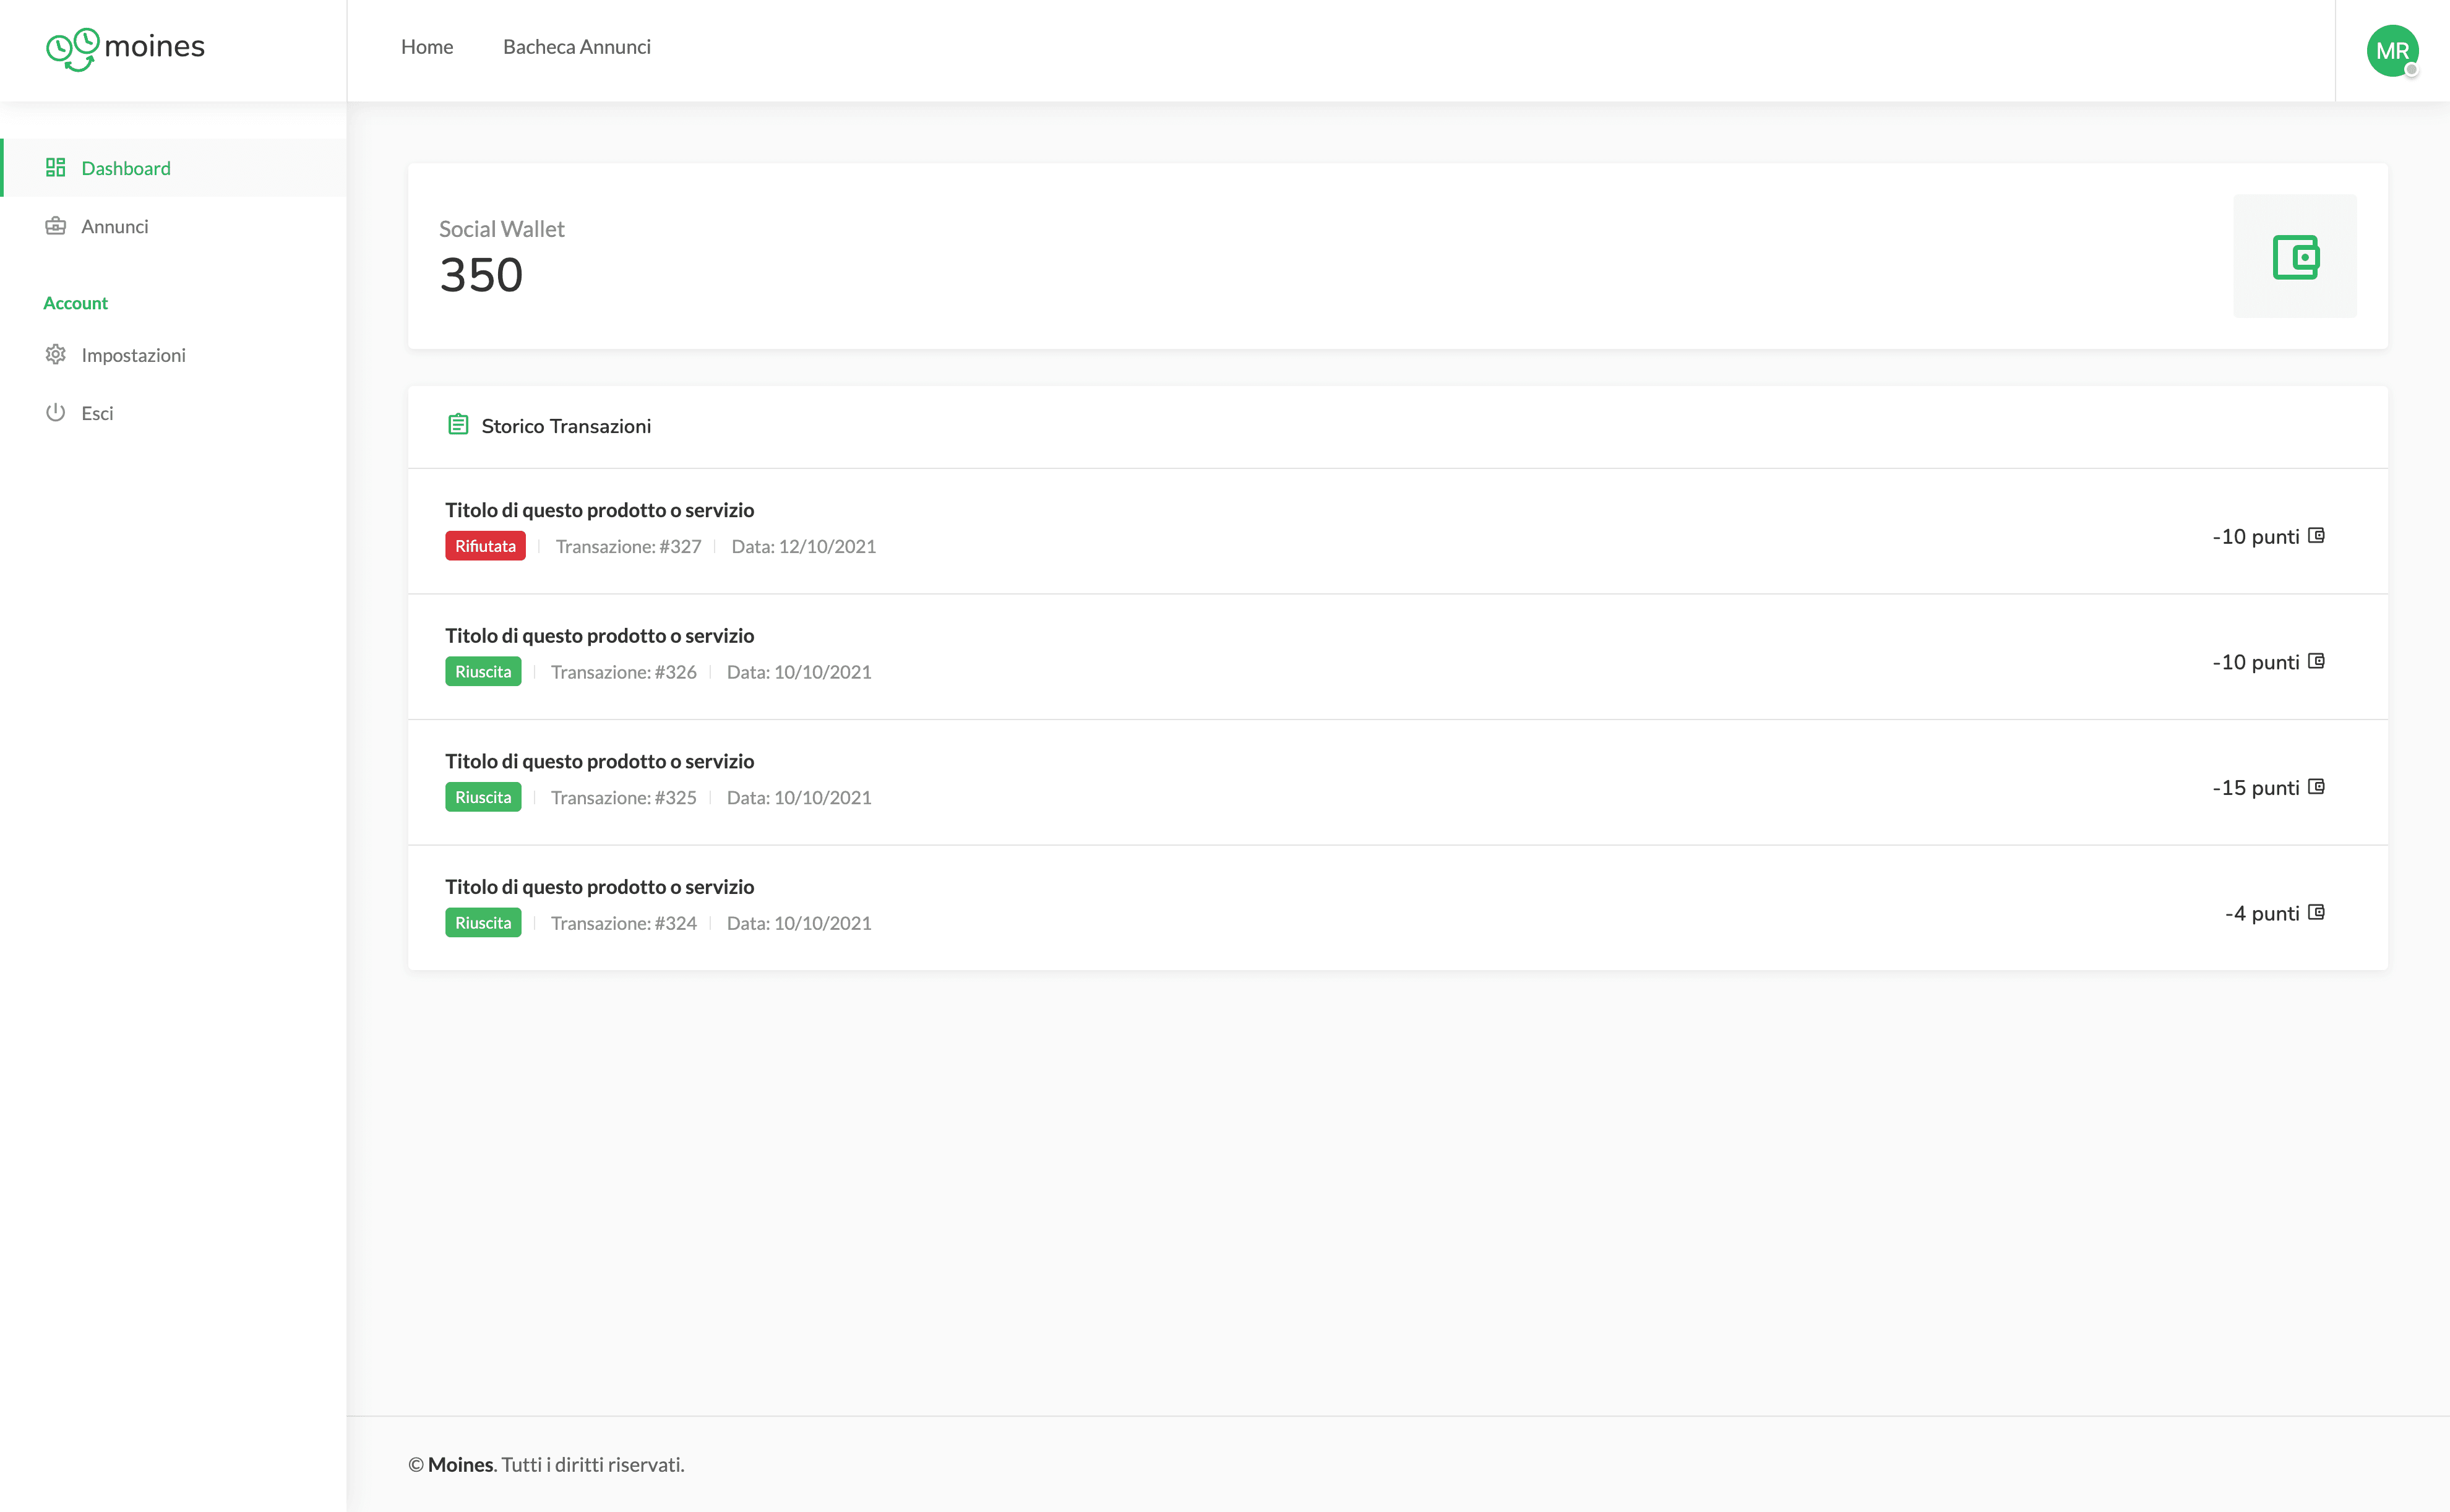Open title of transaction #325
This screenshot has width=2450, height=1512.
click(x=599, y=761)
